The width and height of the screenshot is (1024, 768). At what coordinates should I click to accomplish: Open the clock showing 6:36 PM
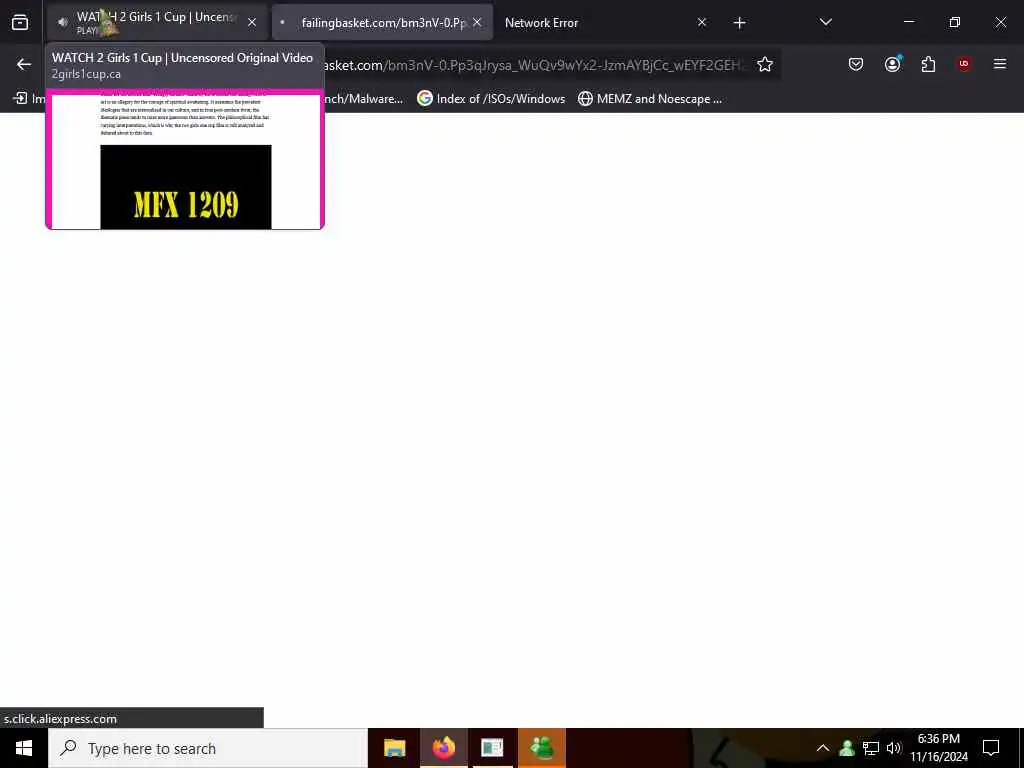pyautogui.click(x=939, y=748)
